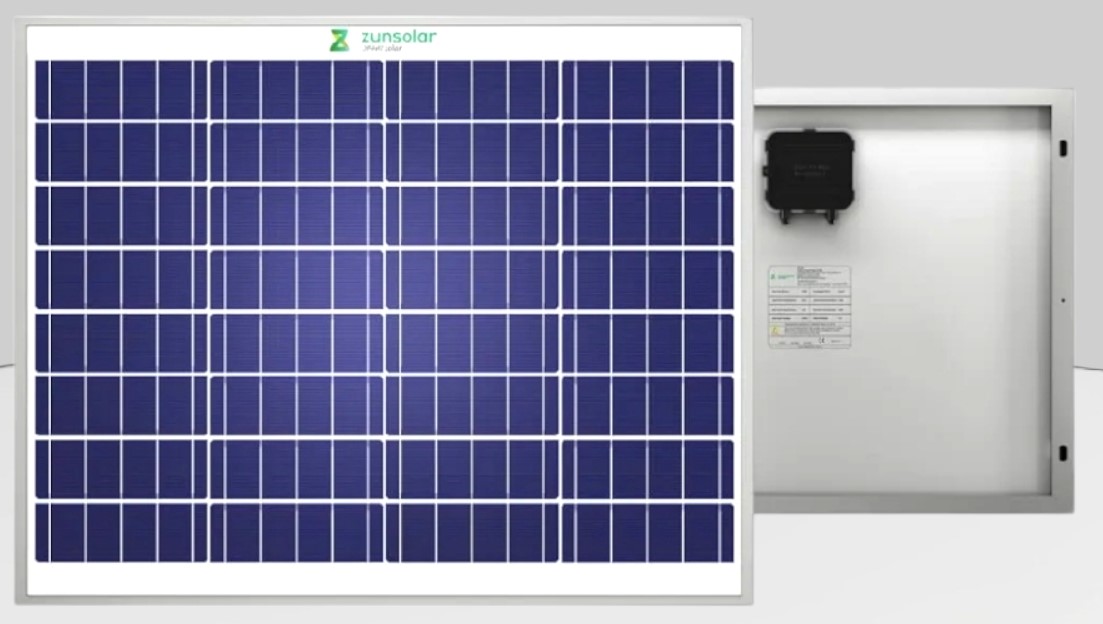Screen dimensions: 1103x624
Task: Click the CE certification mark on spec label
Action: point(821,340)
